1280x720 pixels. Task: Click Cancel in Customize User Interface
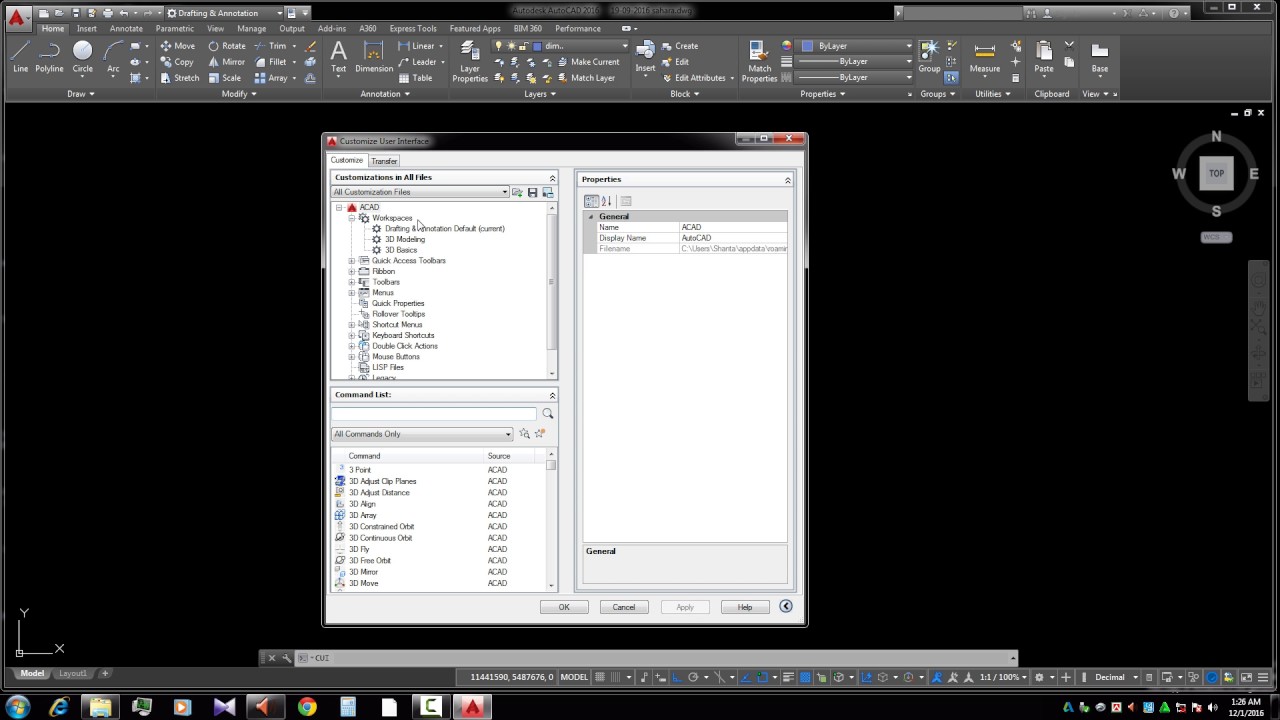coord(624,607)
